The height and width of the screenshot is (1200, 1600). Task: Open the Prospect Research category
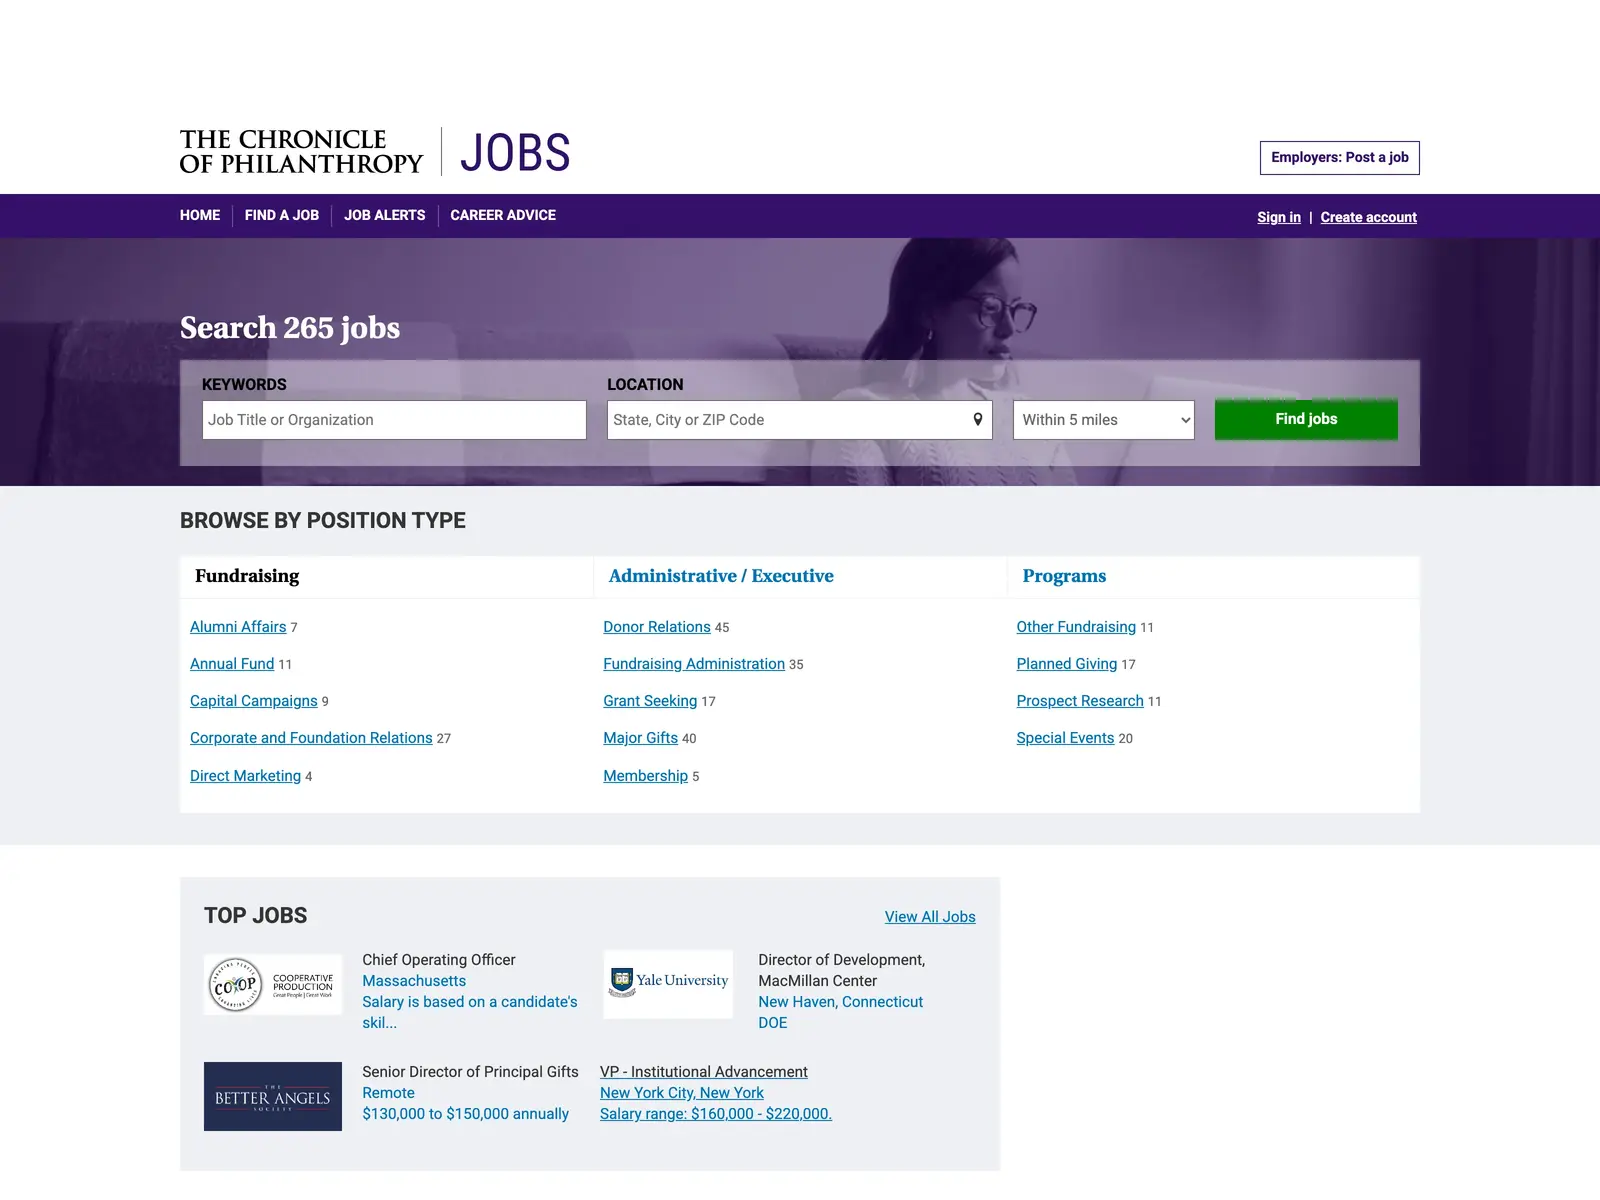(x=1080, y=701)
